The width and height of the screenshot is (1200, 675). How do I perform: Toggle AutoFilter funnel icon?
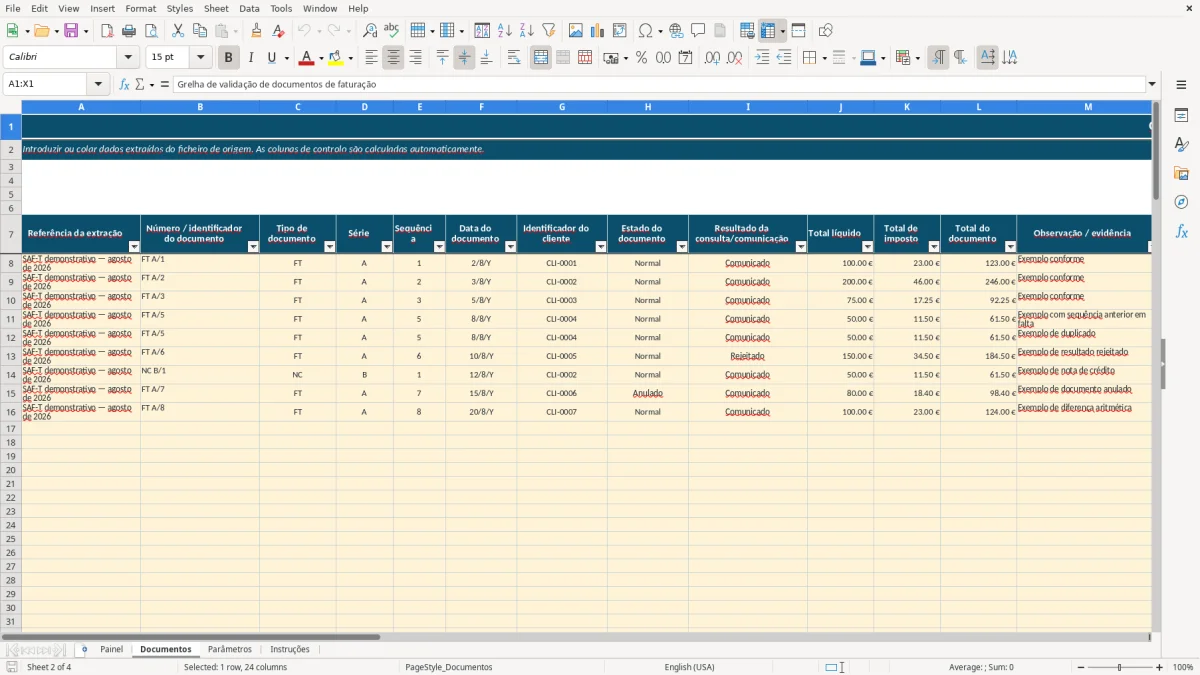click(548, 31)
